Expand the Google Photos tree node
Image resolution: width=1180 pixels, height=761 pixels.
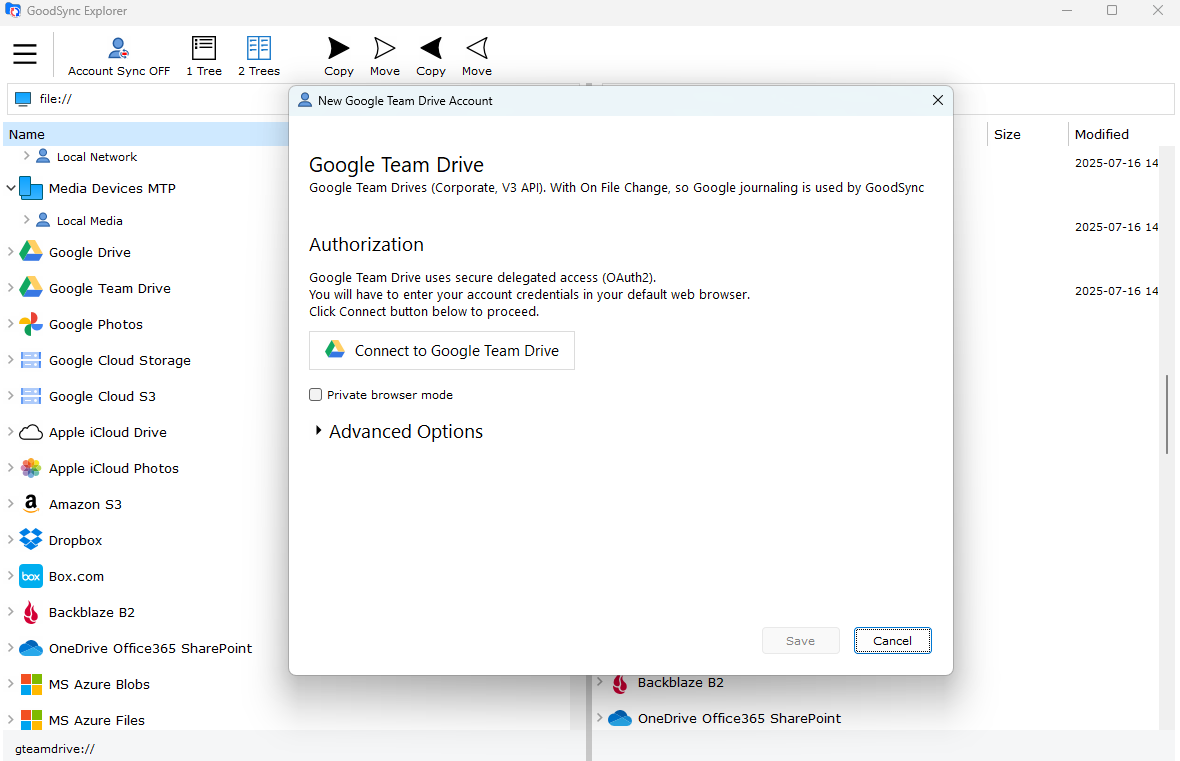tap(11, 324)
